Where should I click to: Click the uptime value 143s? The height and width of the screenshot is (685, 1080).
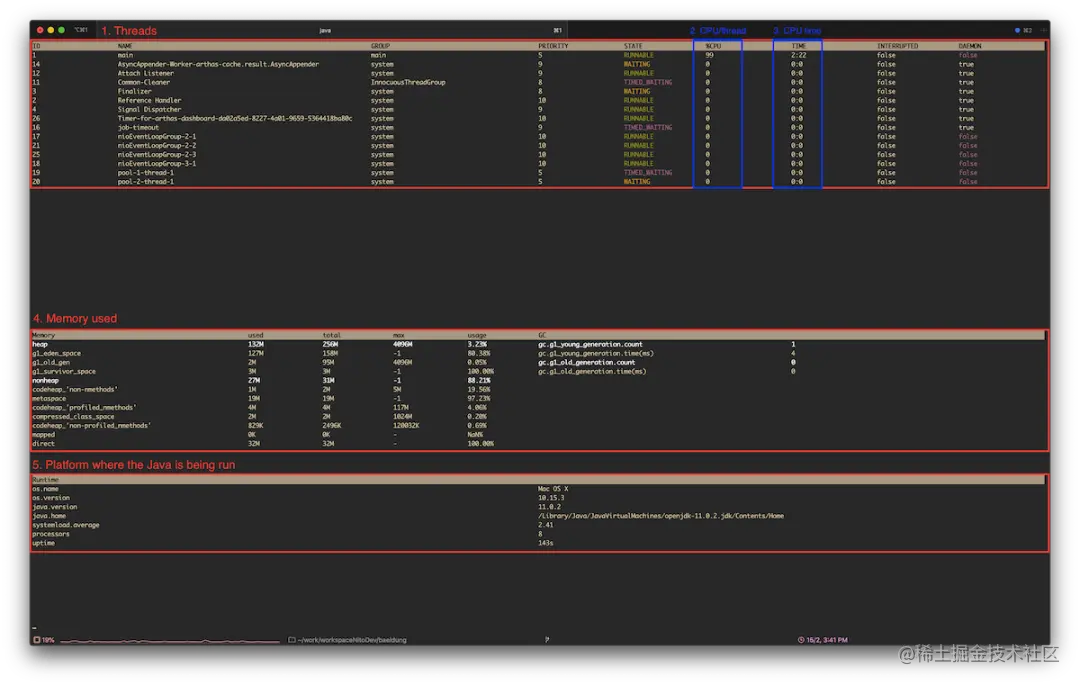point(546,542)
